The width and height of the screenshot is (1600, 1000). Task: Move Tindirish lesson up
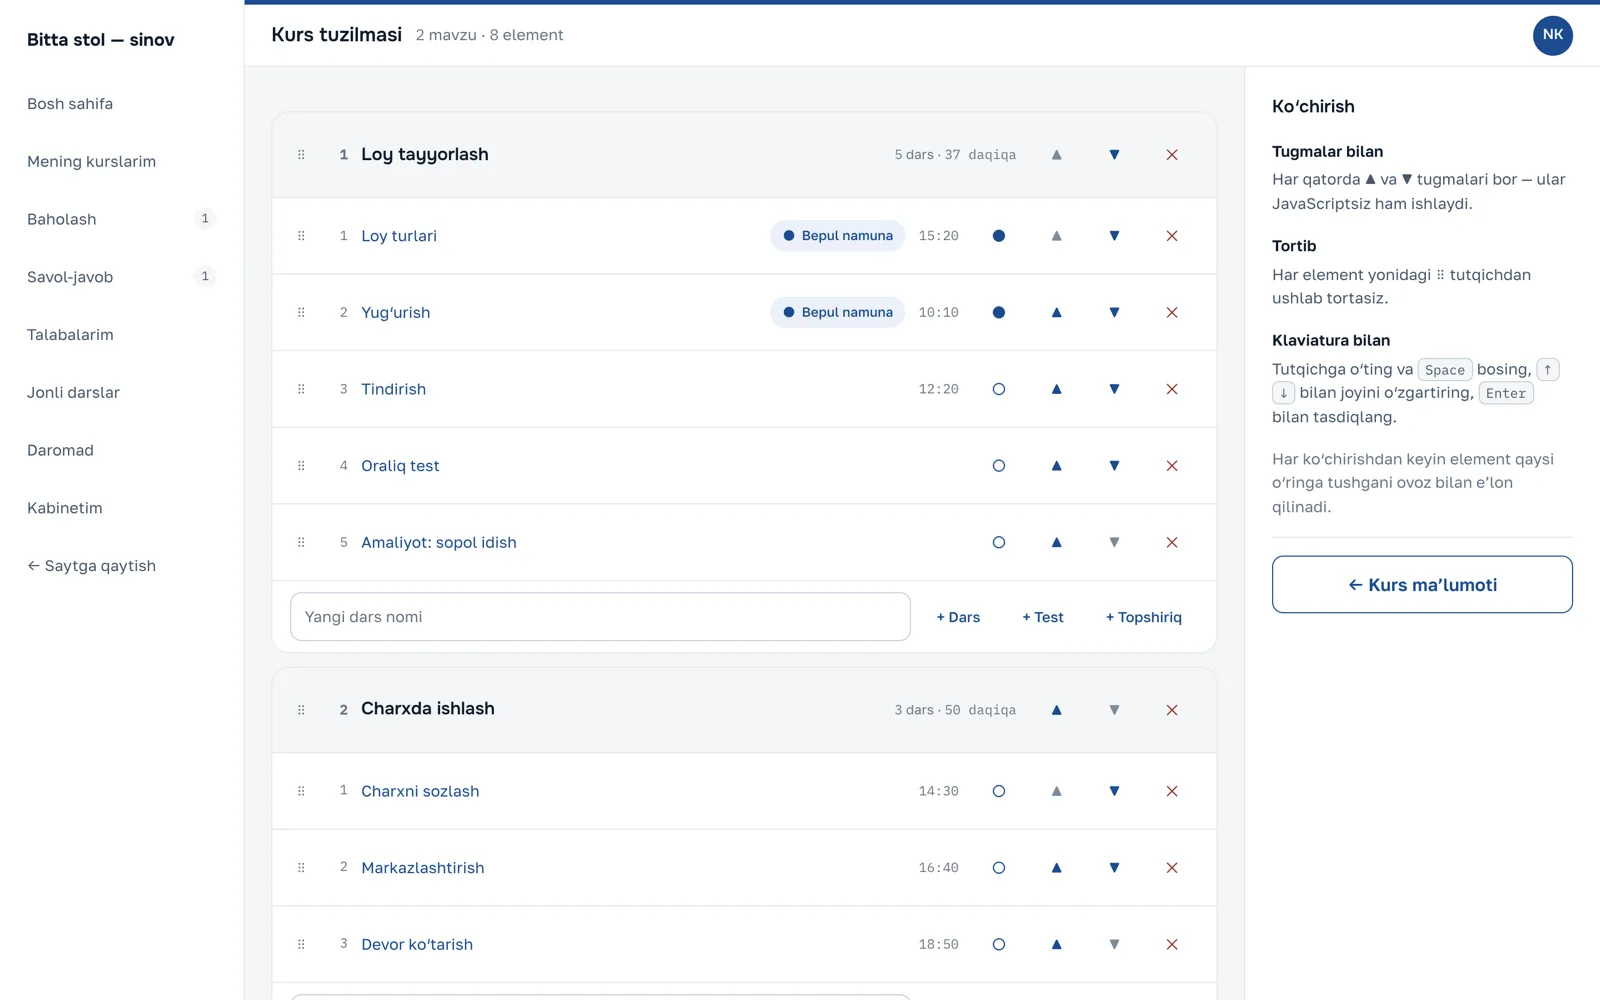coord(1056,389)
